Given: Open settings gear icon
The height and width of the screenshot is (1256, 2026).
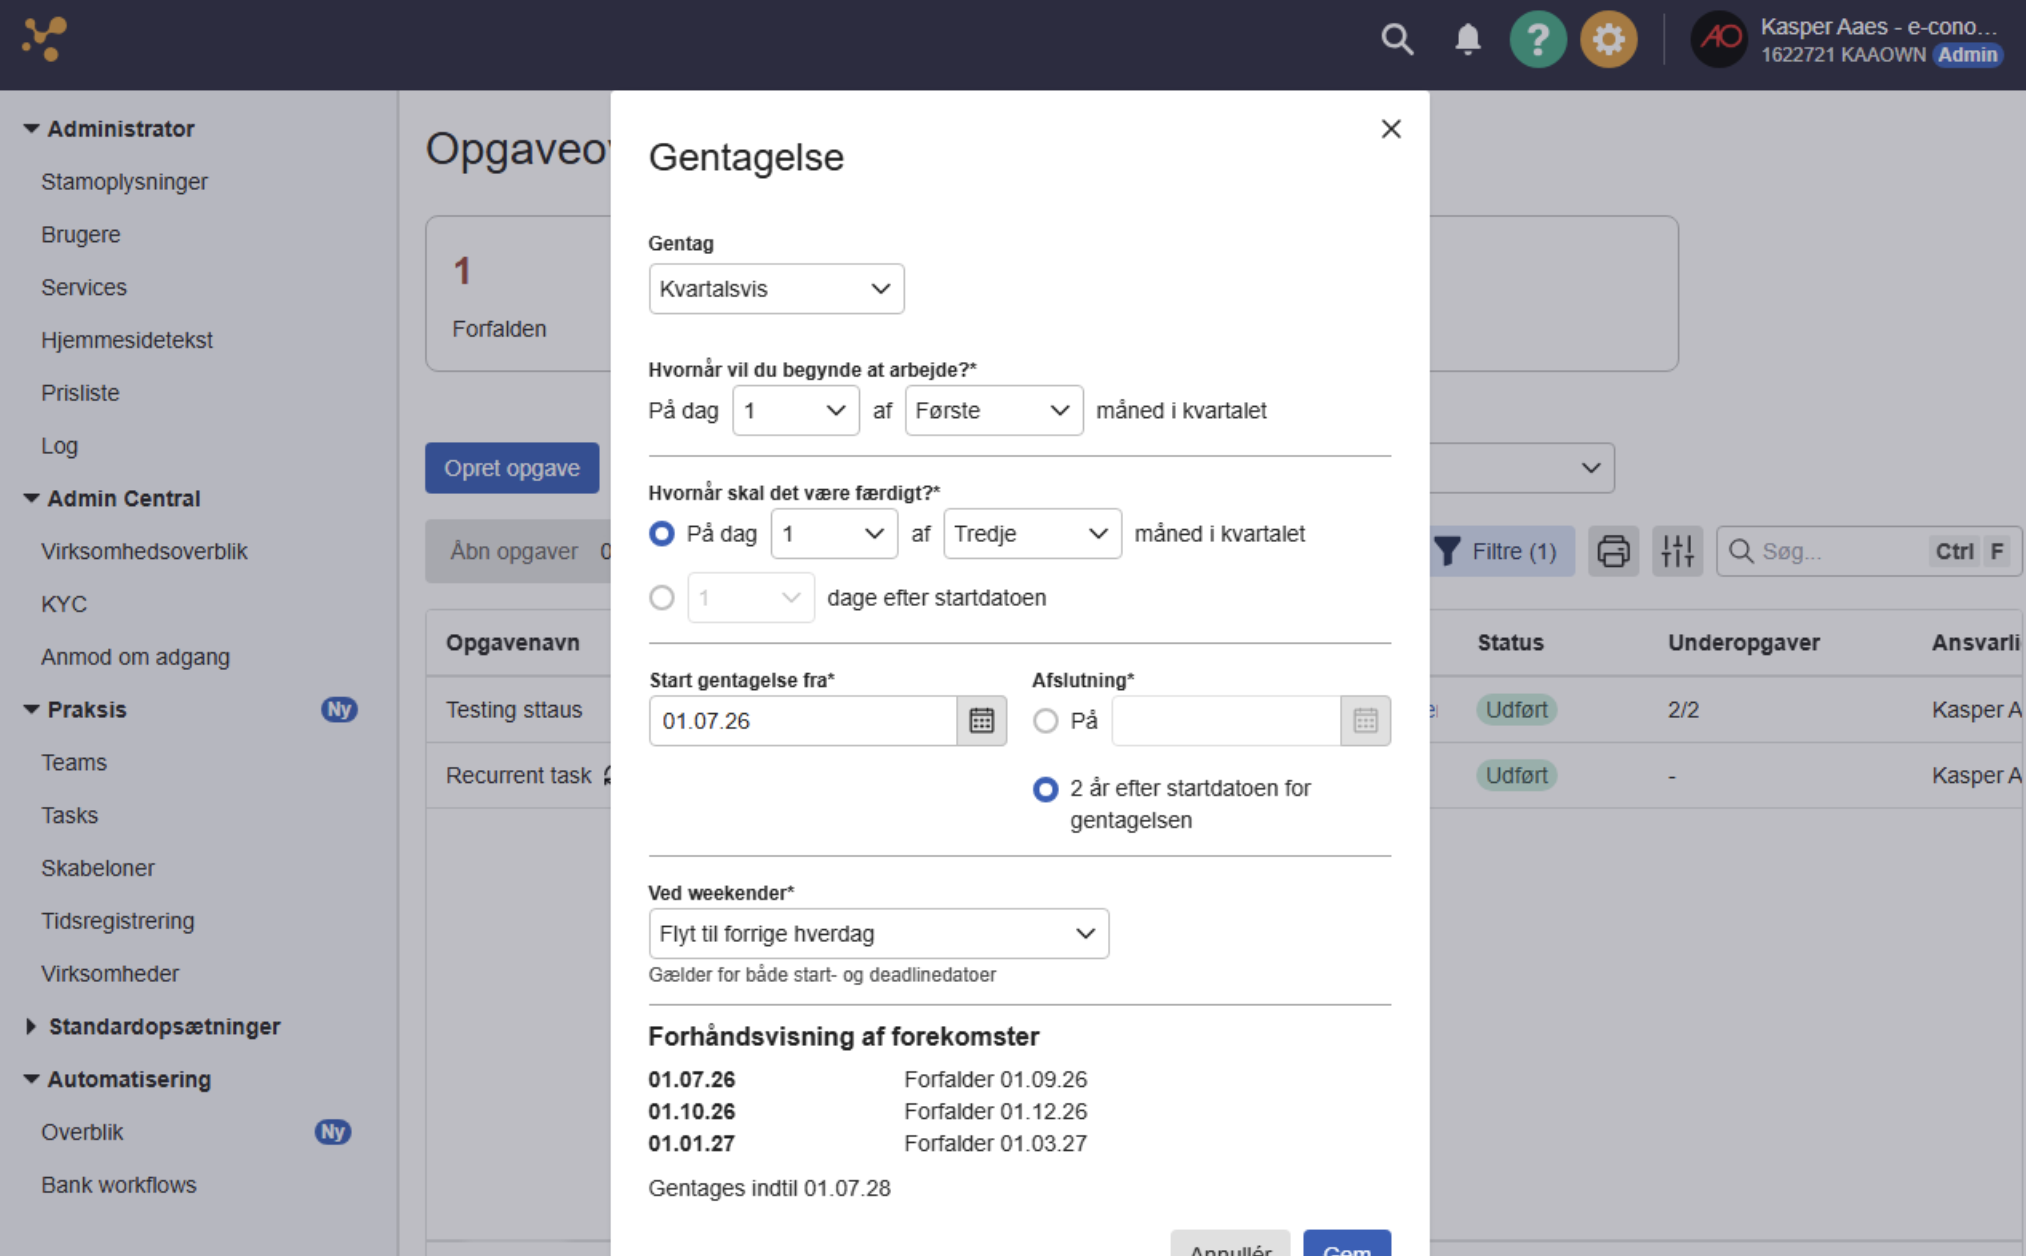Looking at the screenshot, I should pyautogui.click(x=1608, y=39).
